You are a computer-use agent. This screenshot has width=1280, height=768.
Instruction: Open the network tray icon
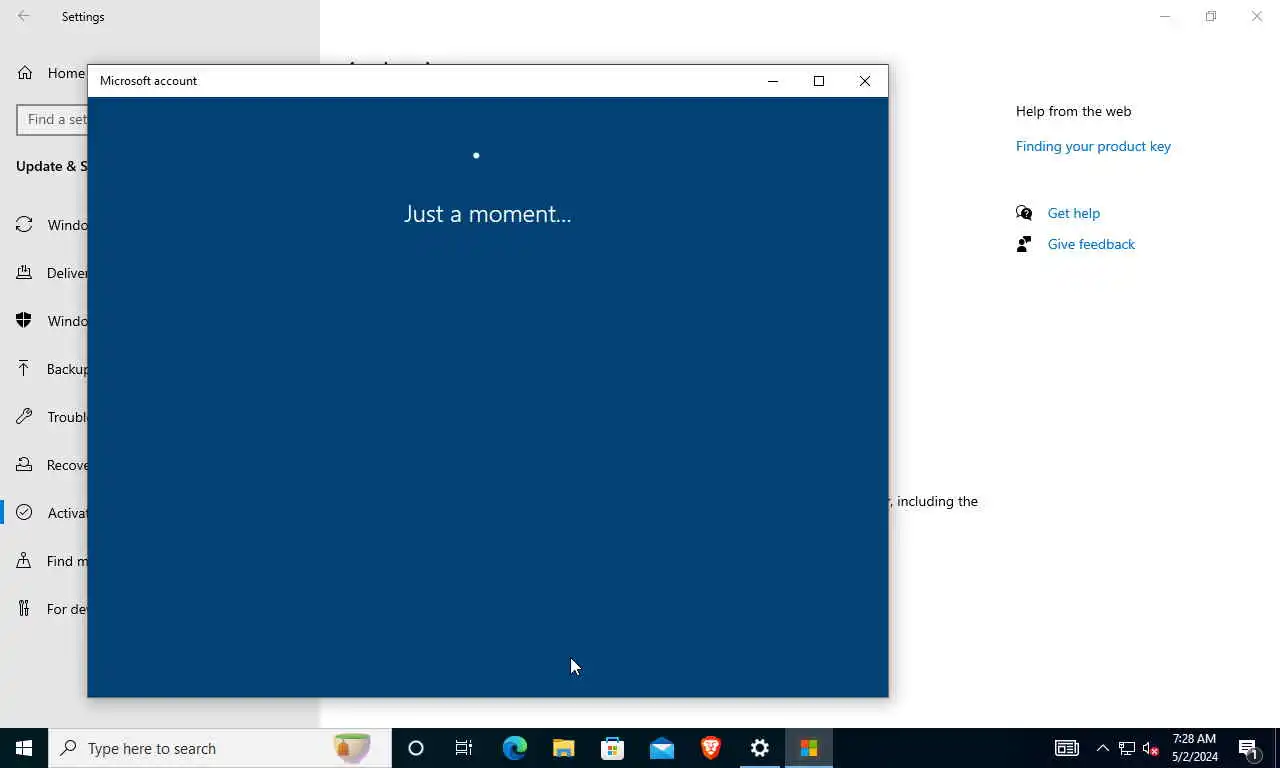pyautogui.click(x=1127, y=748)
